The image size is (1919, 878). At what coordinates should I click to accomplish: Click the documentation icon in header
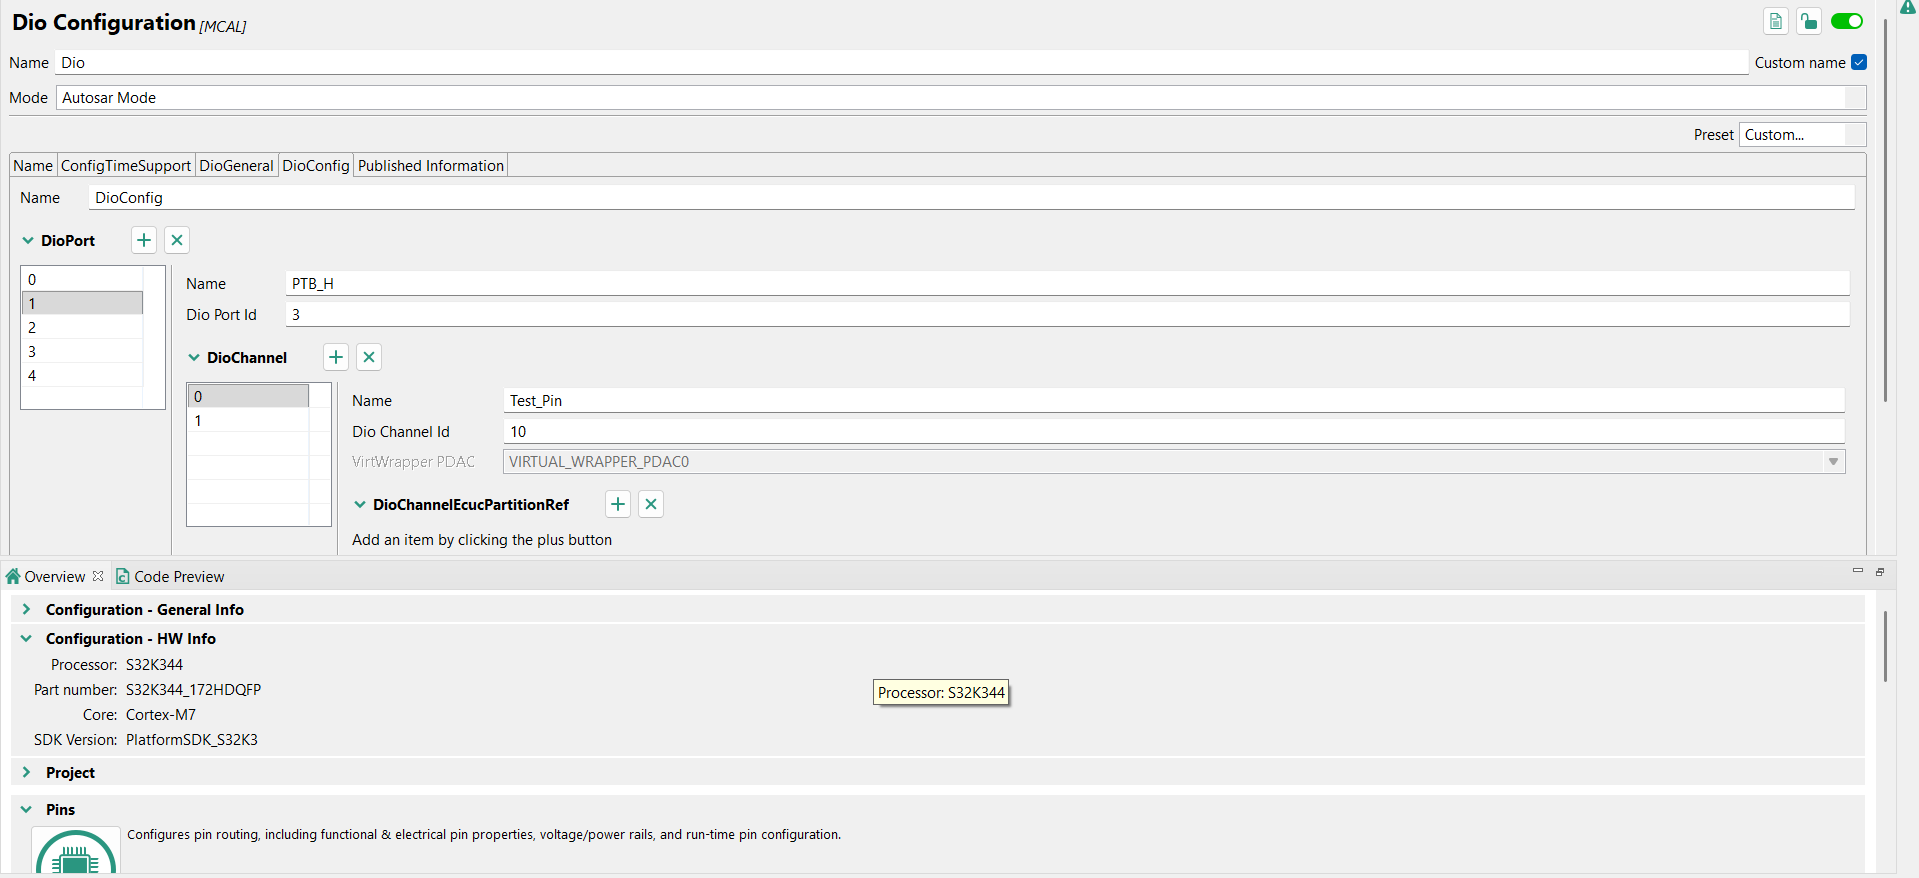[1776, 22]
